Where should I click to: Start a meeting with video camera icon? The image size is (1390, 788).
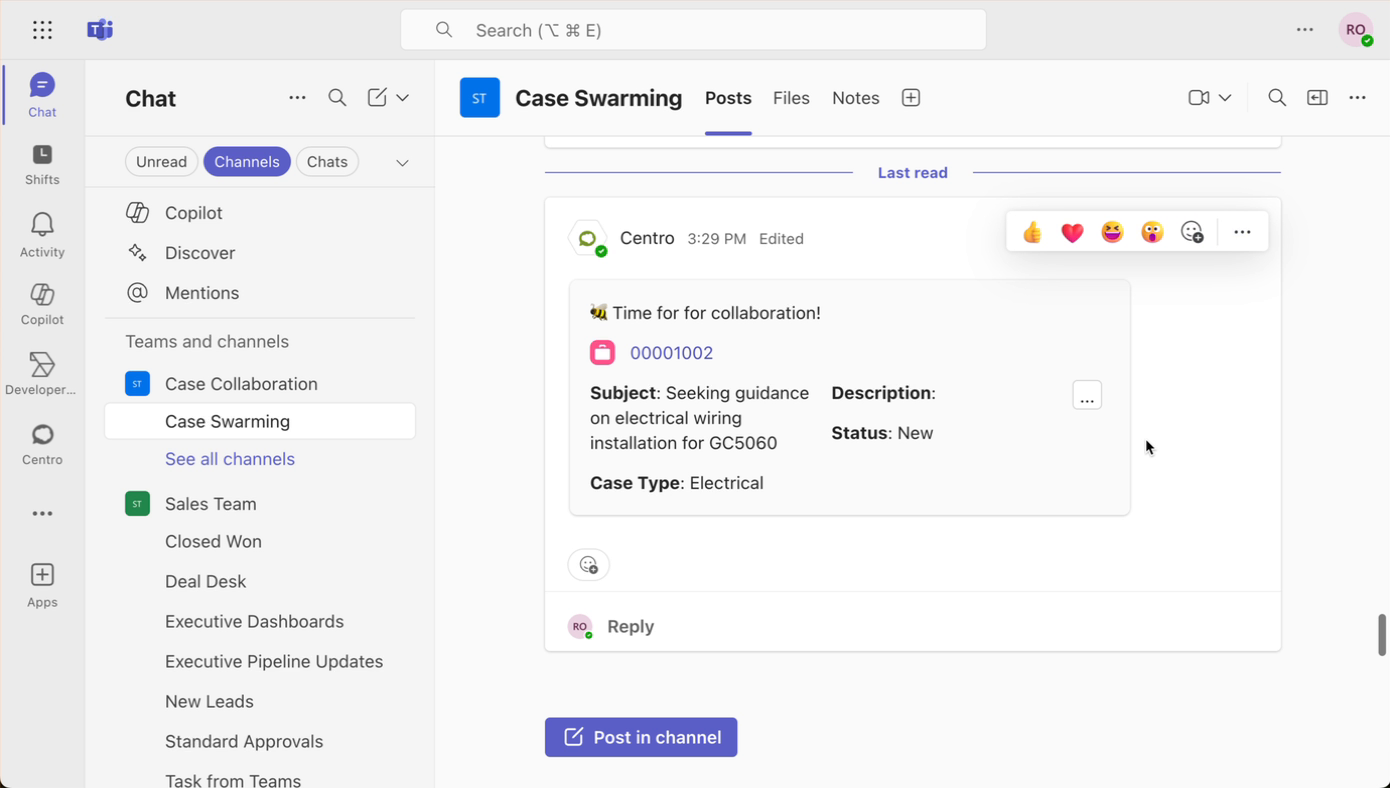click(1199, 98)
